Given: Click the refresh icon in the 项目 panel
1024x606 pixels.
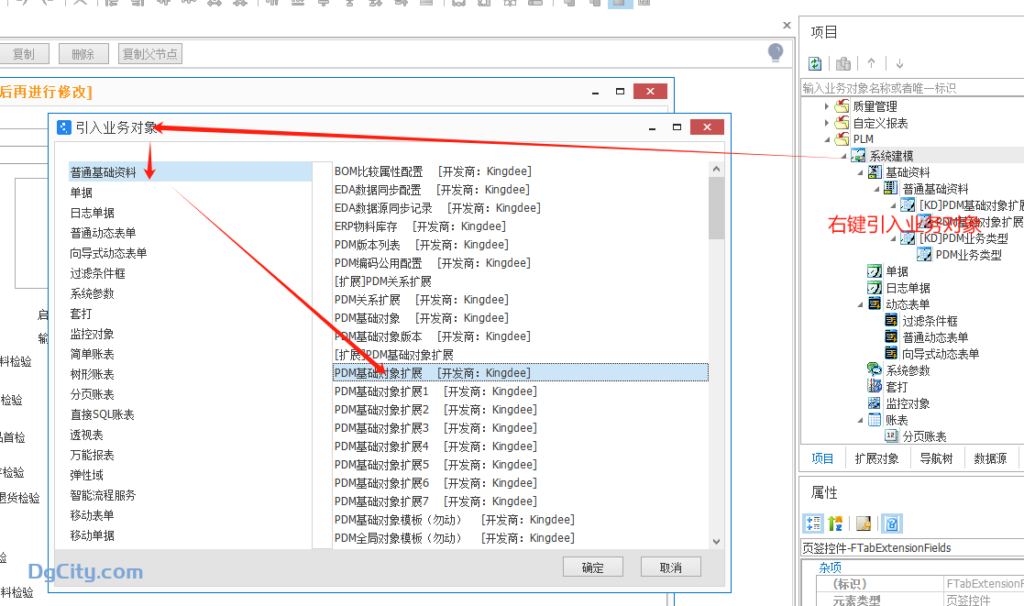Looking at the screenshot, I should click(x=815, y=63).
